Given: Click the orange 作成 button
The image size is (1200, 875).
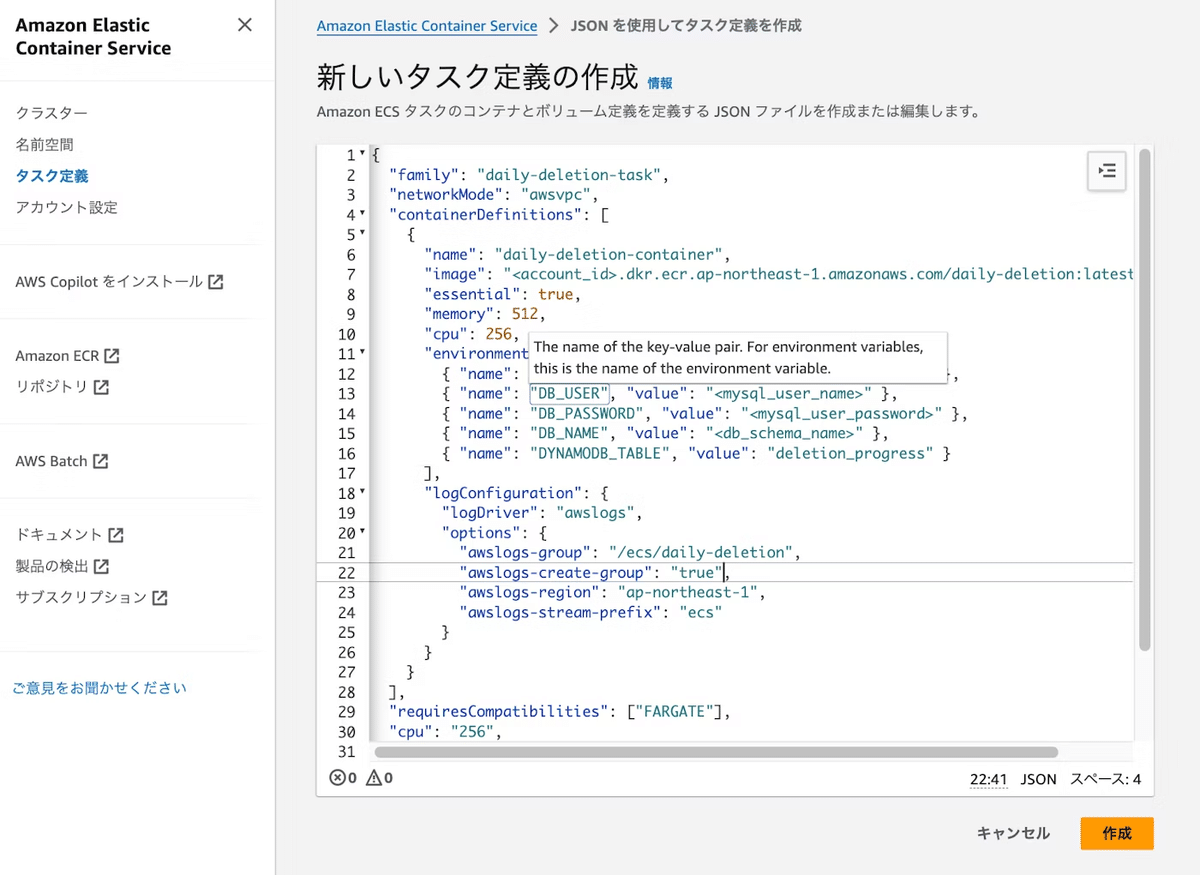Looking at the screenshot, I should tap(1117, 833).
